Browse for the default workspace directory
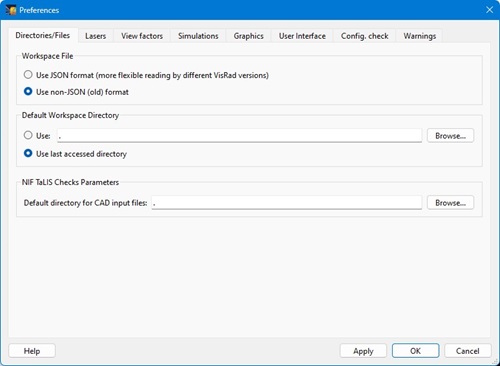 [450, 136]
